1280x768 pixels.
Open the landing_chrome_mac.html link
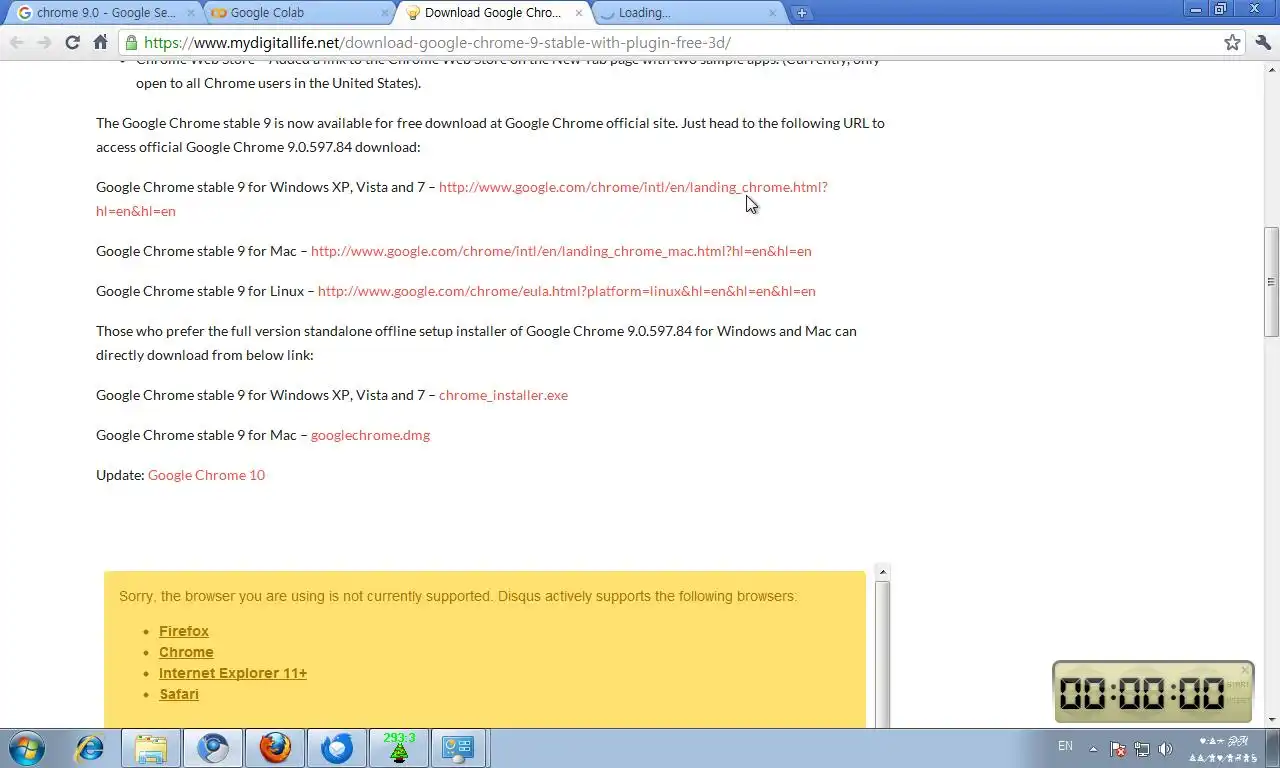[561, 251]
